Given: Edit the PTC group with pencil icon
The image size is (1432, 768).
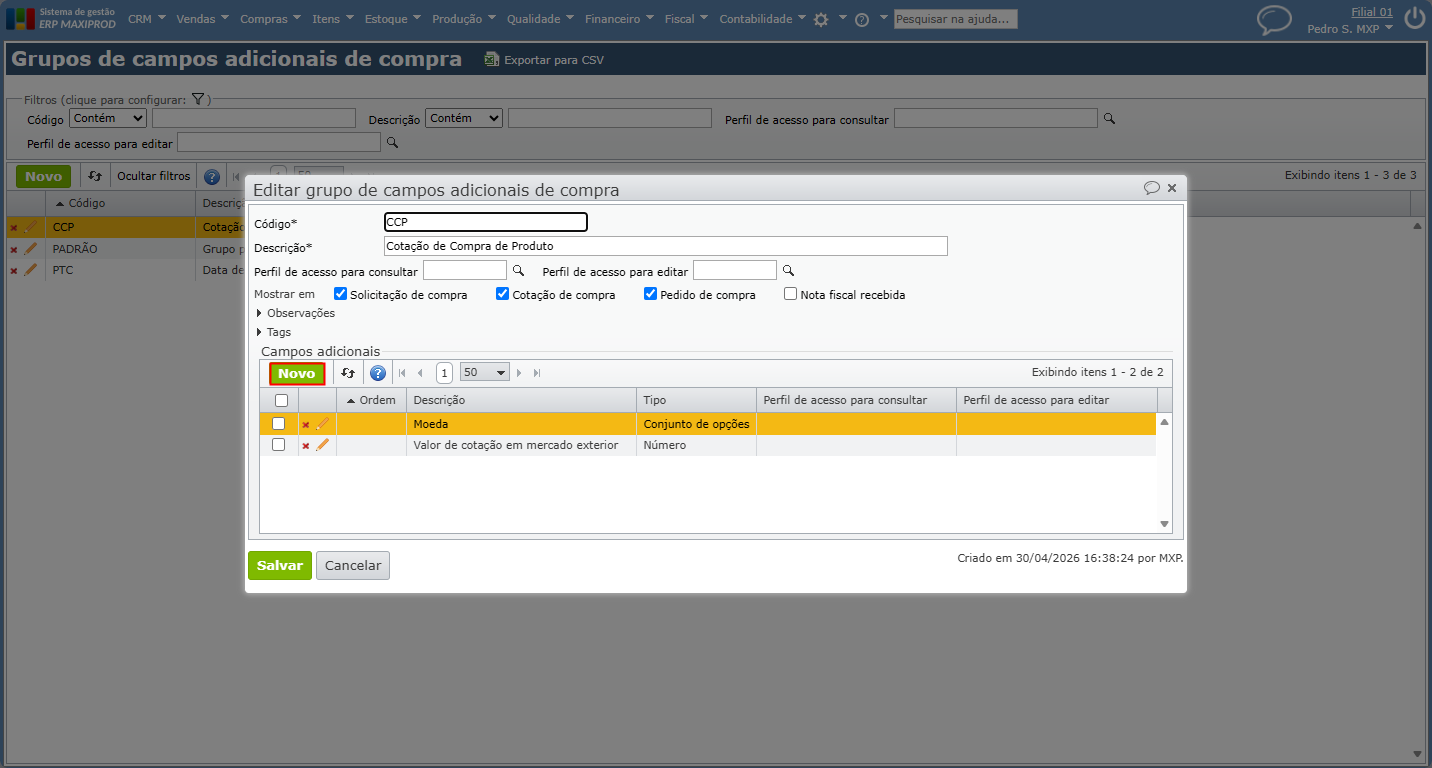Looking at the screenshot, I should 30,270.
